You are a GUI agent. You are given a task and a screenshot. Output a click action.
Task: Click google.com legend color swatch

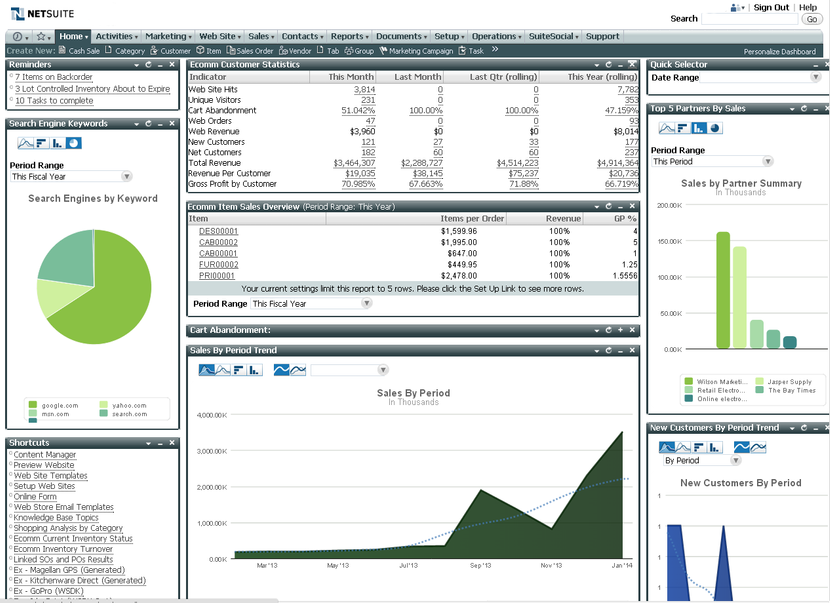tap(33, 405)
